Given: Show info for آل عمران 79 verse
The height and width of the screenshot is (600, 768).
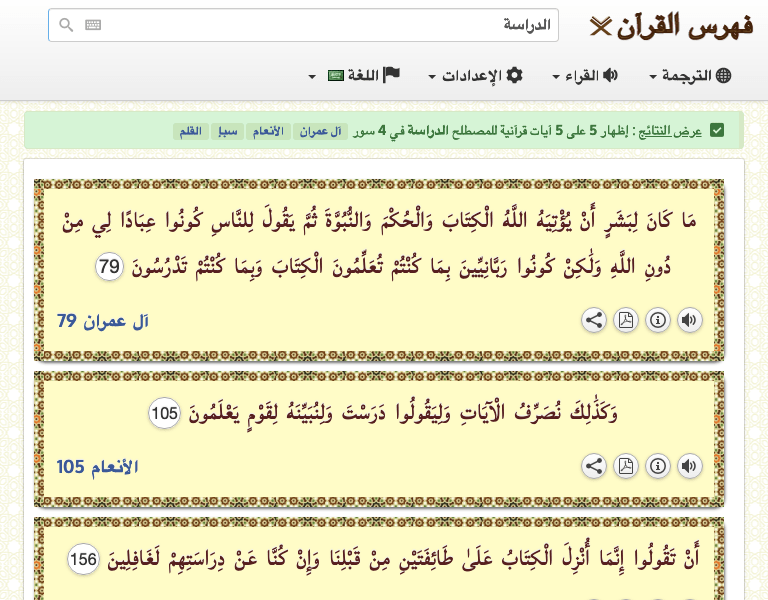Looking at the screenshot, I should click(x=658, y=320).
